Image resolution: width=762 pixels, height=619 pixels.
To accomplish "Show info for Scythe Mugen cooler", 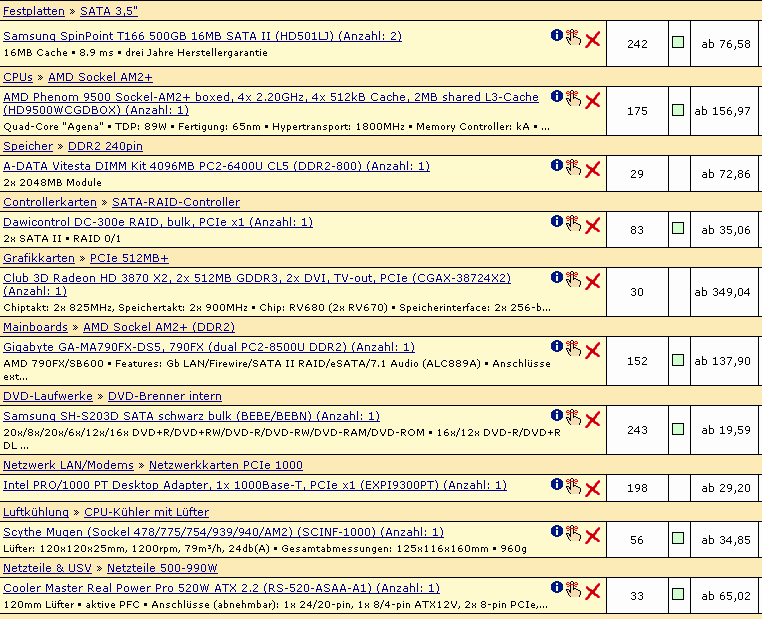I will (x=556, y=531).
